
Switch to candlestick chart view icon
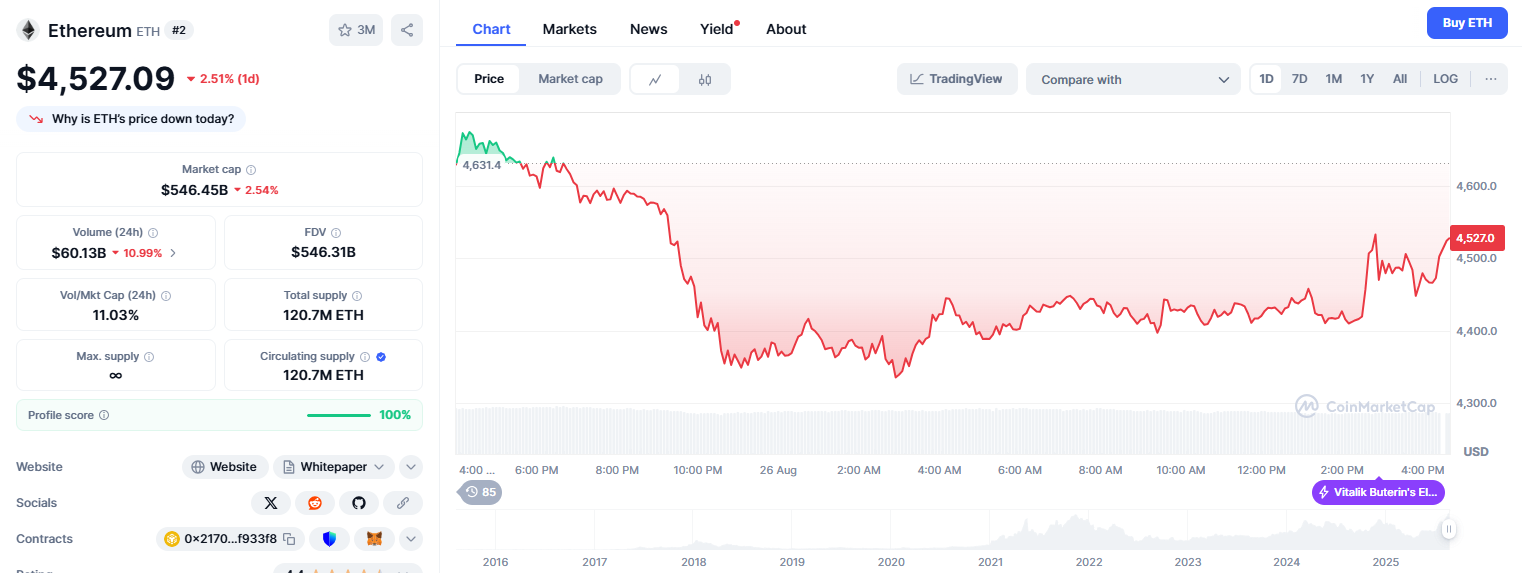click(x=705, y=79)
